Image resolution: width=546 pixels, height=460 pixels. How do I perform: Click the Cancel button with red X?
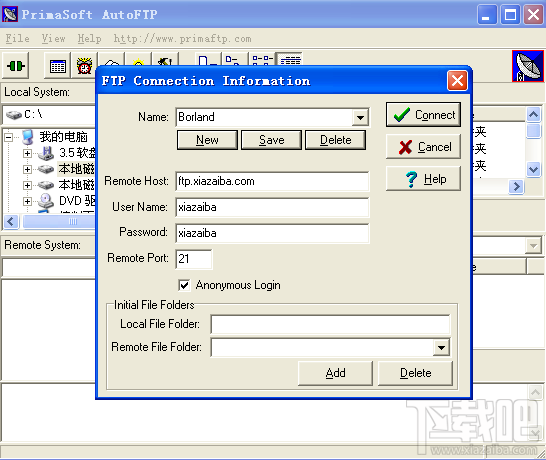pos(423,147)
